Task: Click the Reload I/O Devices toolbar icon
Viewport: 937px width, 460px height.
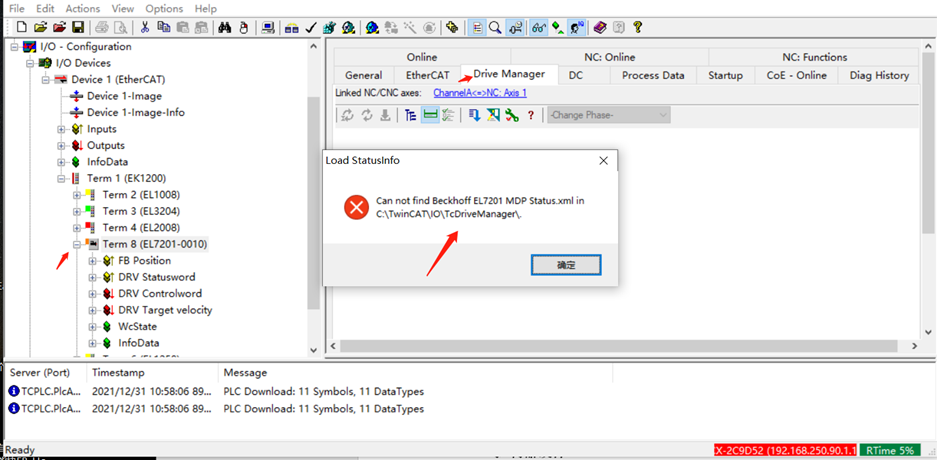Action: 391,27
